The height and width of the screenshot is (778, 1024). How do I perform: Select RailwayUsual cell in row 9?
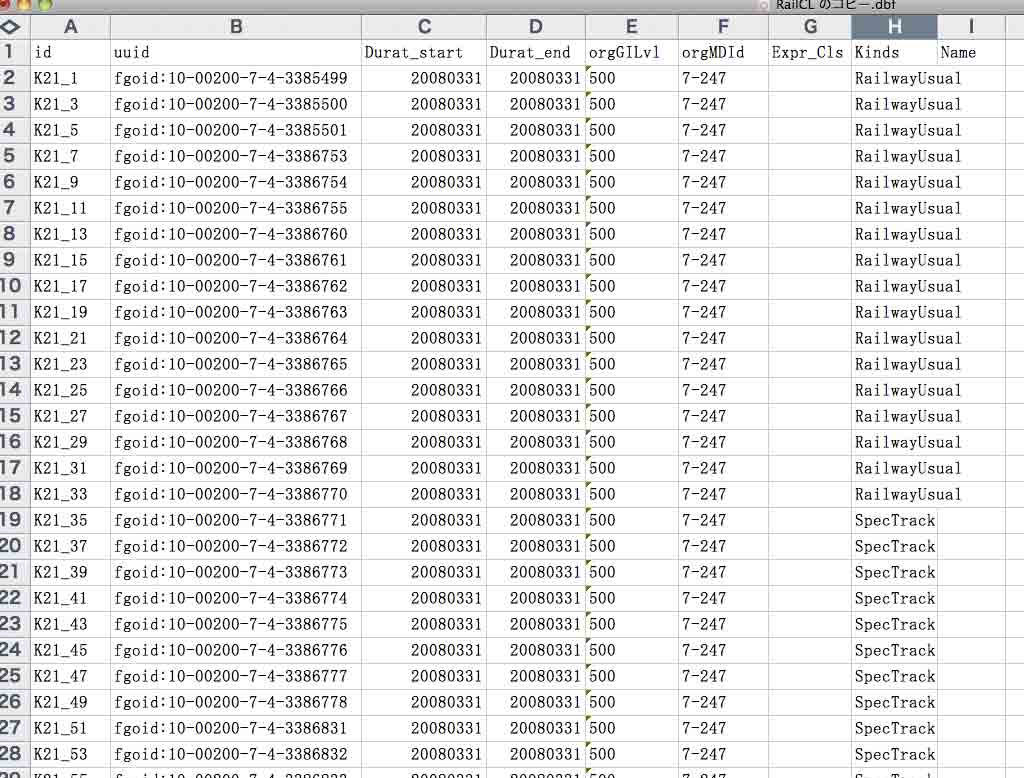tap(894, 260)
